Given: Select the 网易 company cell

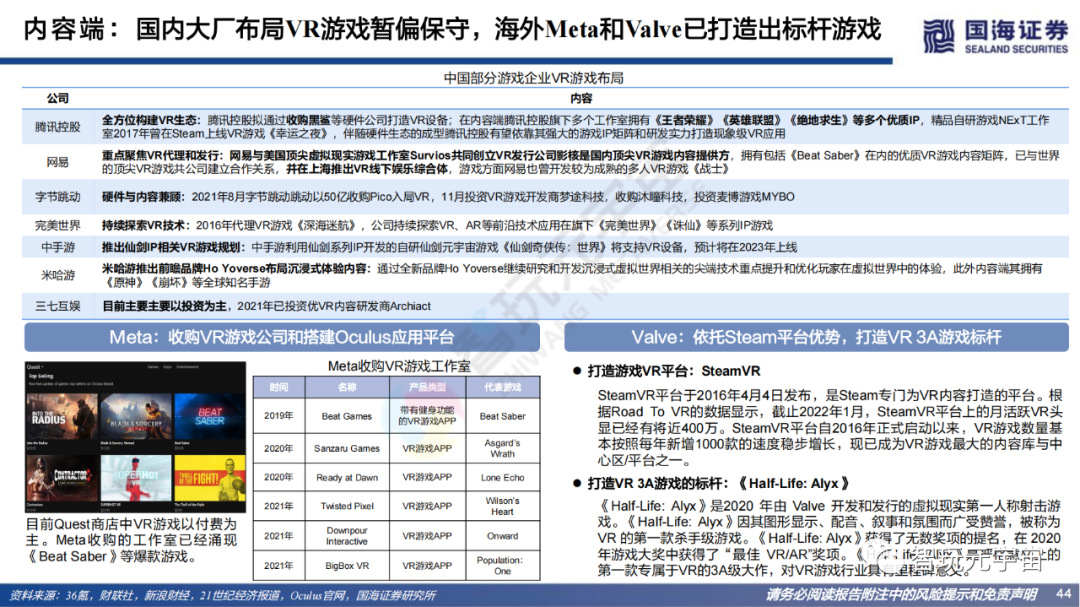Looking at the screenshot, I should 58,162.
